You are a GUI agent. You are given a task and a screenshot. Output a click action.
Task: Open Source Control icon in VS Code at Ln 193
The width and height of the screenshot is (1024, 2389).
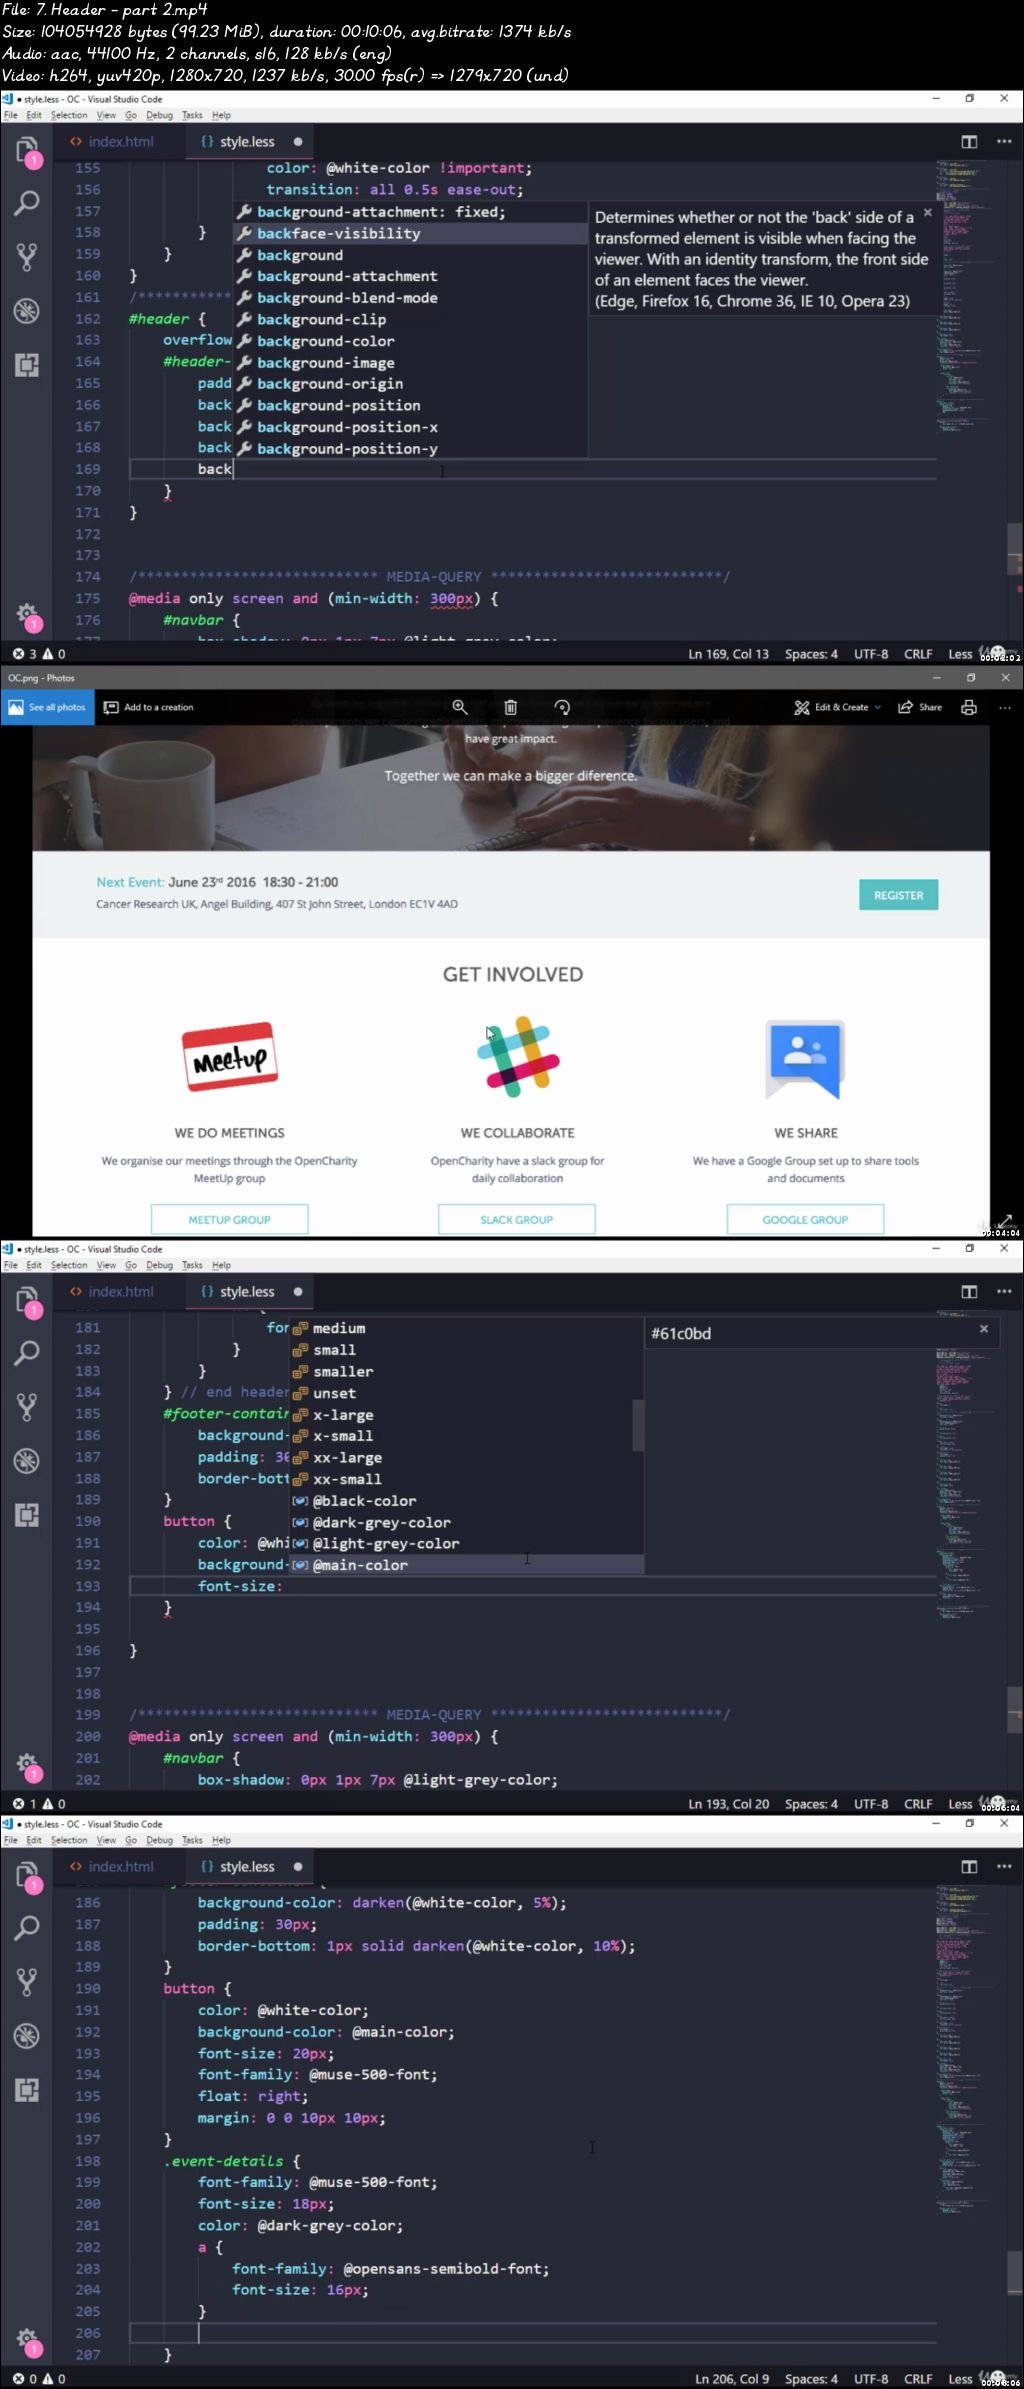pos(27,1407)
